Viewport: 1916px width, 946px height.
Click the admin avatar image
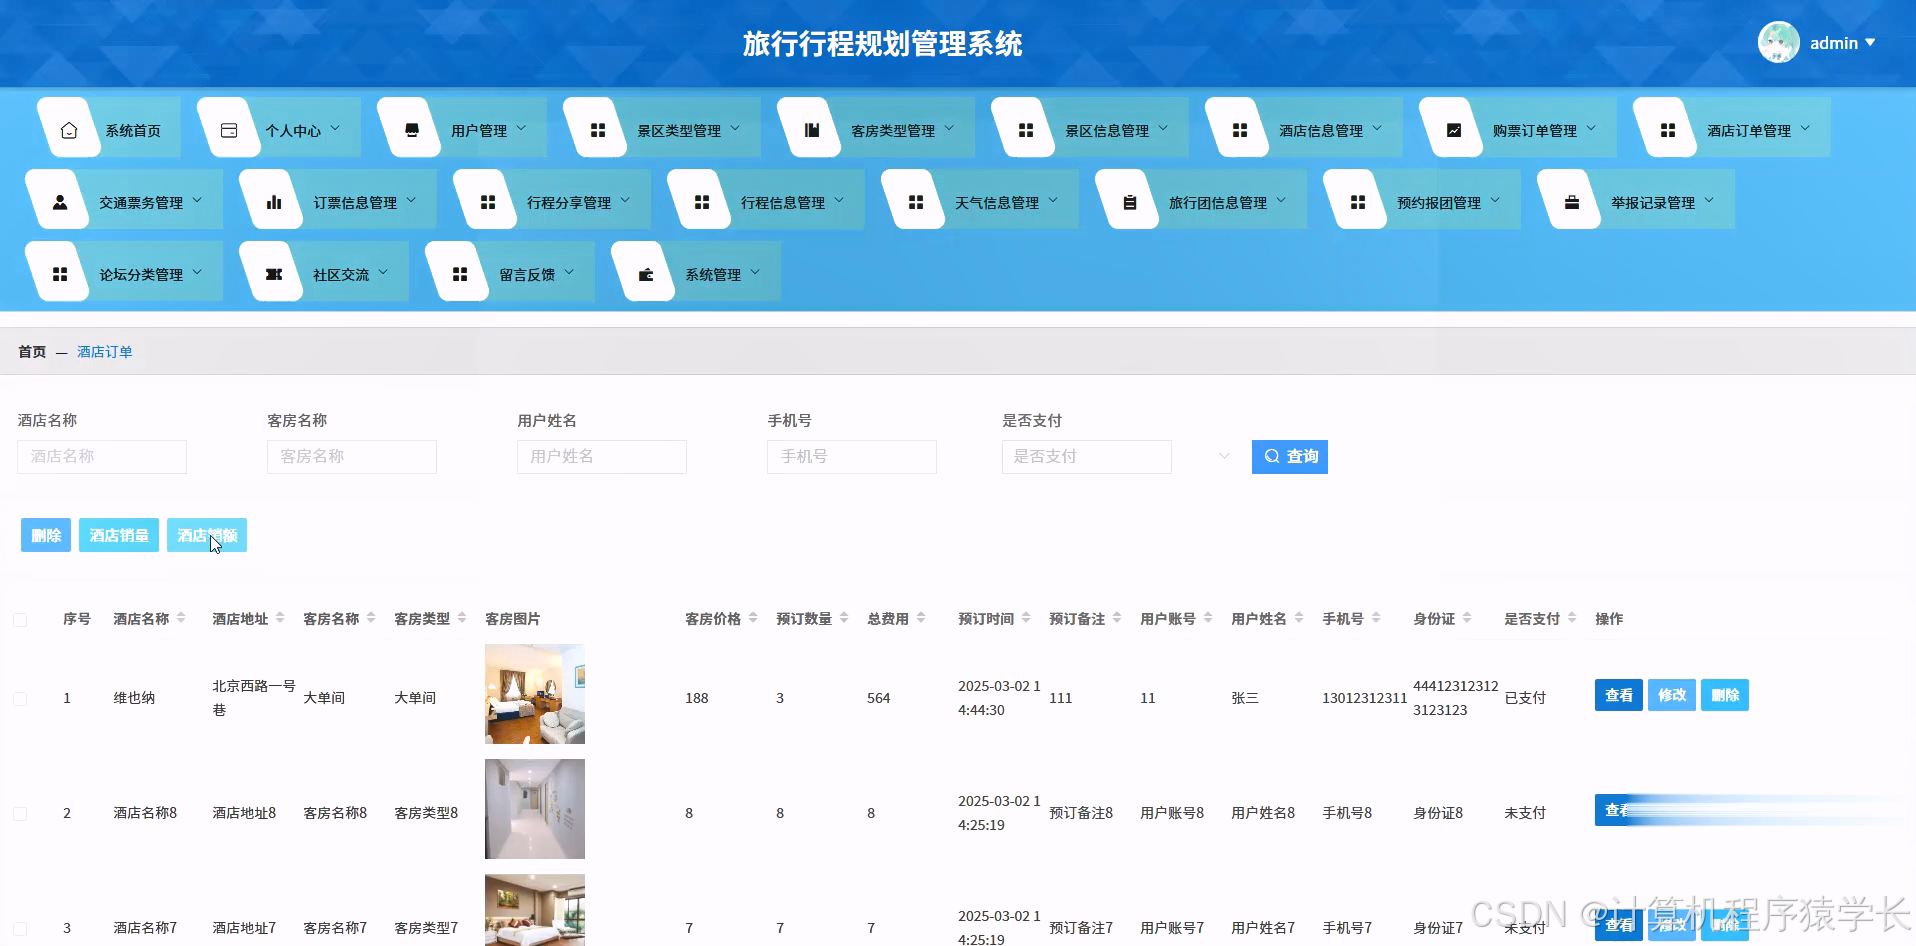[1779, 42]
